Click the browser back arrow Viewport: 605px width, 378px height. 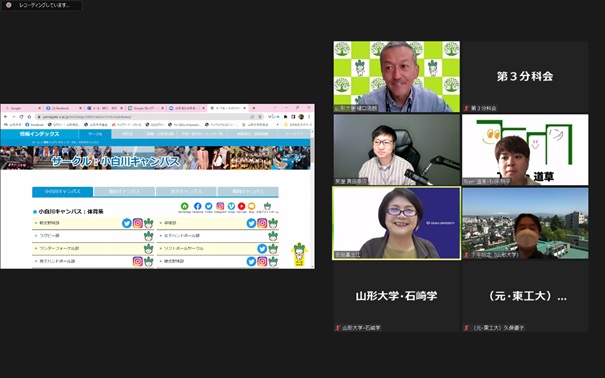pyautogui.click(x=6, y=116)
